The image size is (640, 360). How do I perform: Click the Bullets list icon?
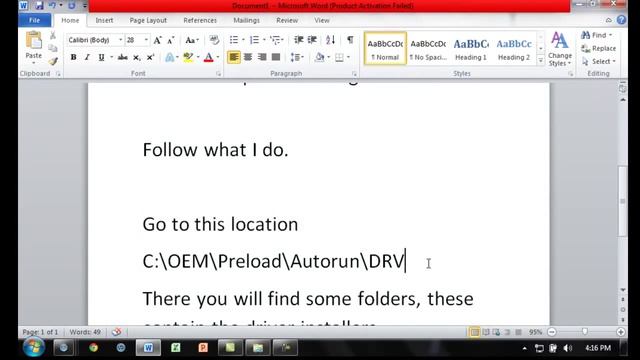pos(234,40)
